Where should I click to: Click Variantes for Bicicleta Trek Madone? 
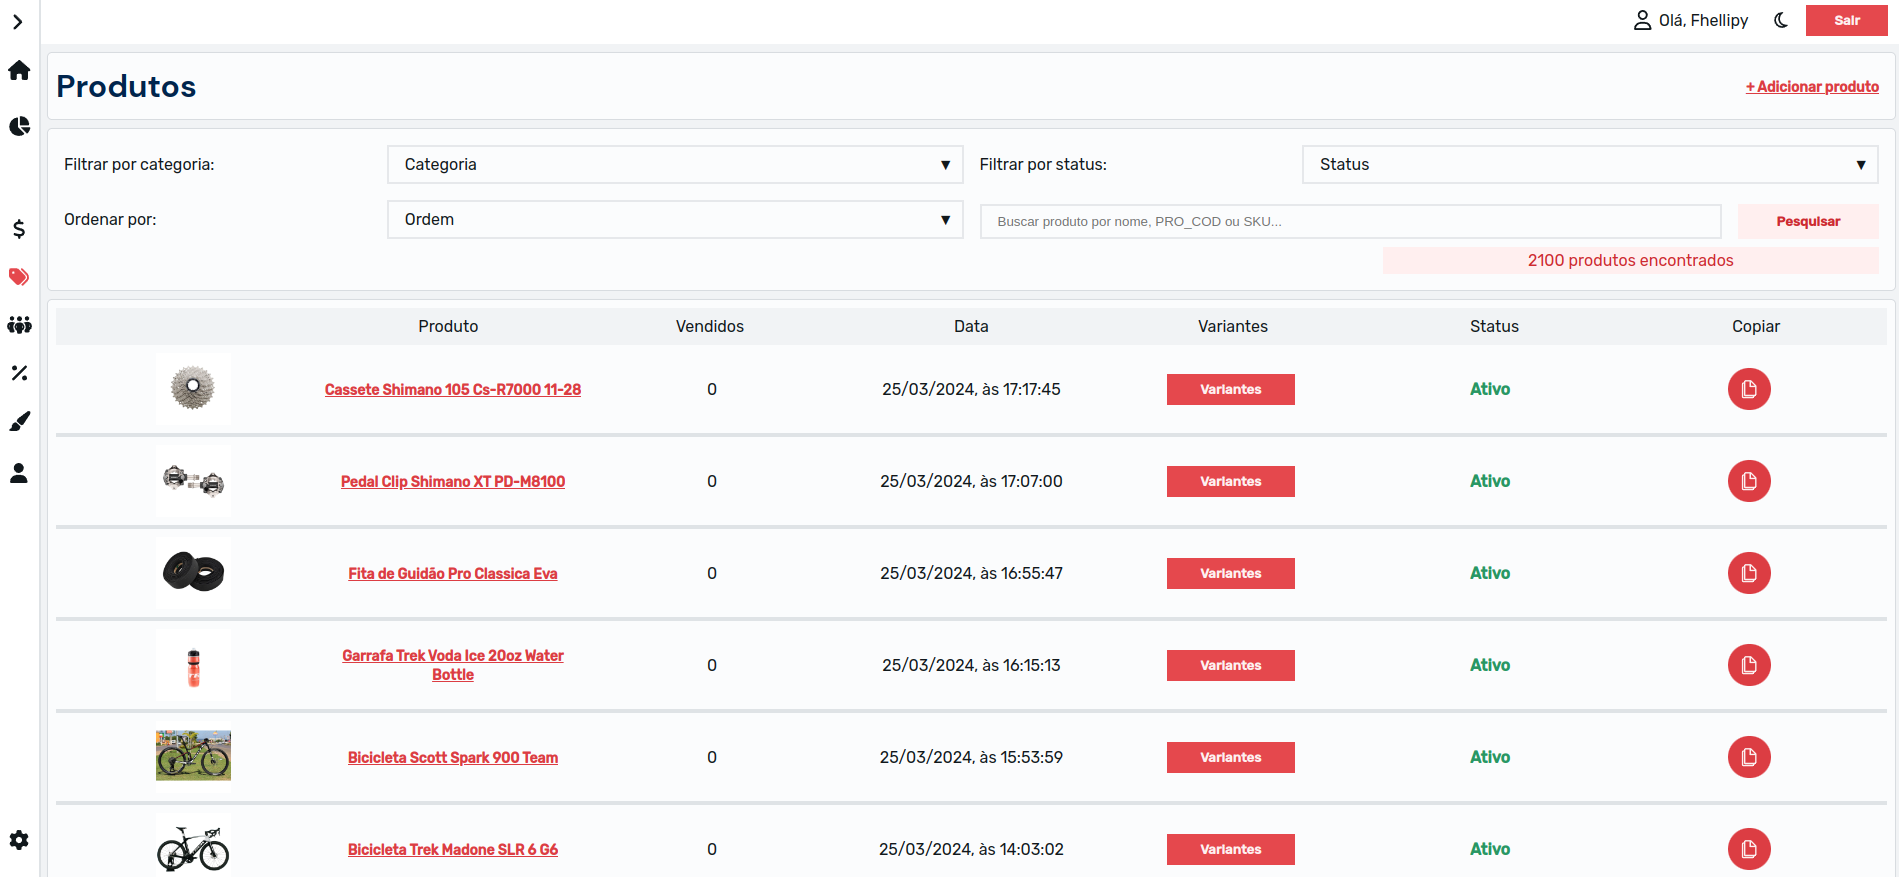pos(1231,849)
